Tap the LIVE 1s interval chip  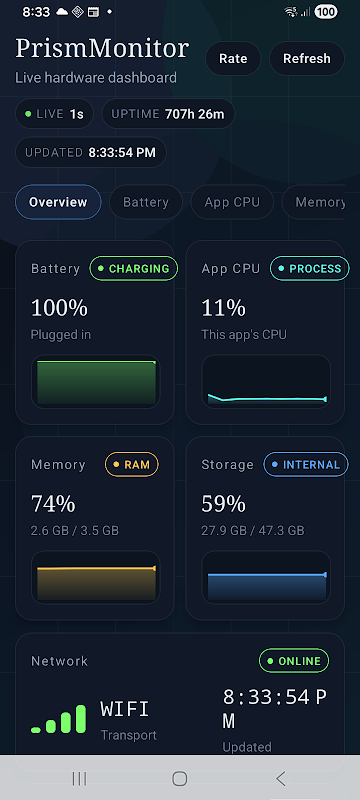pos(55,114)
